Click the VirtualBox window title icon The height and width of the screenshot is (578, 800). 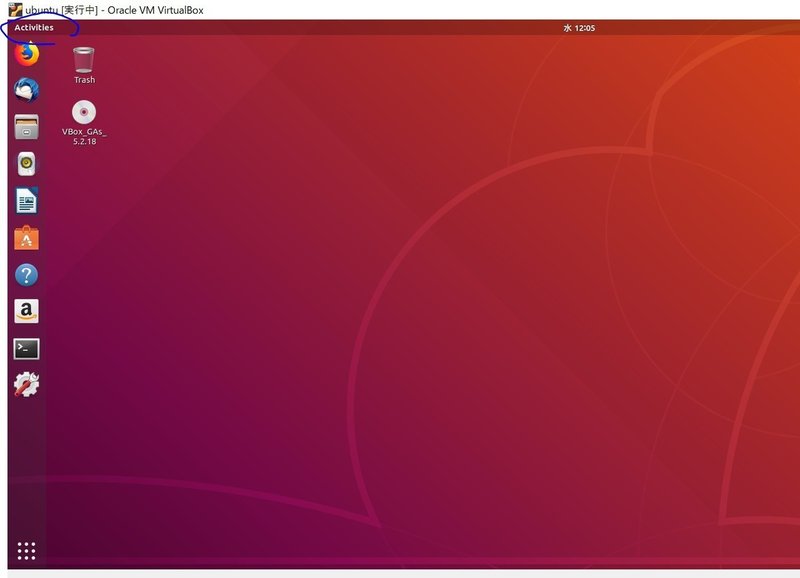point(15,10)
